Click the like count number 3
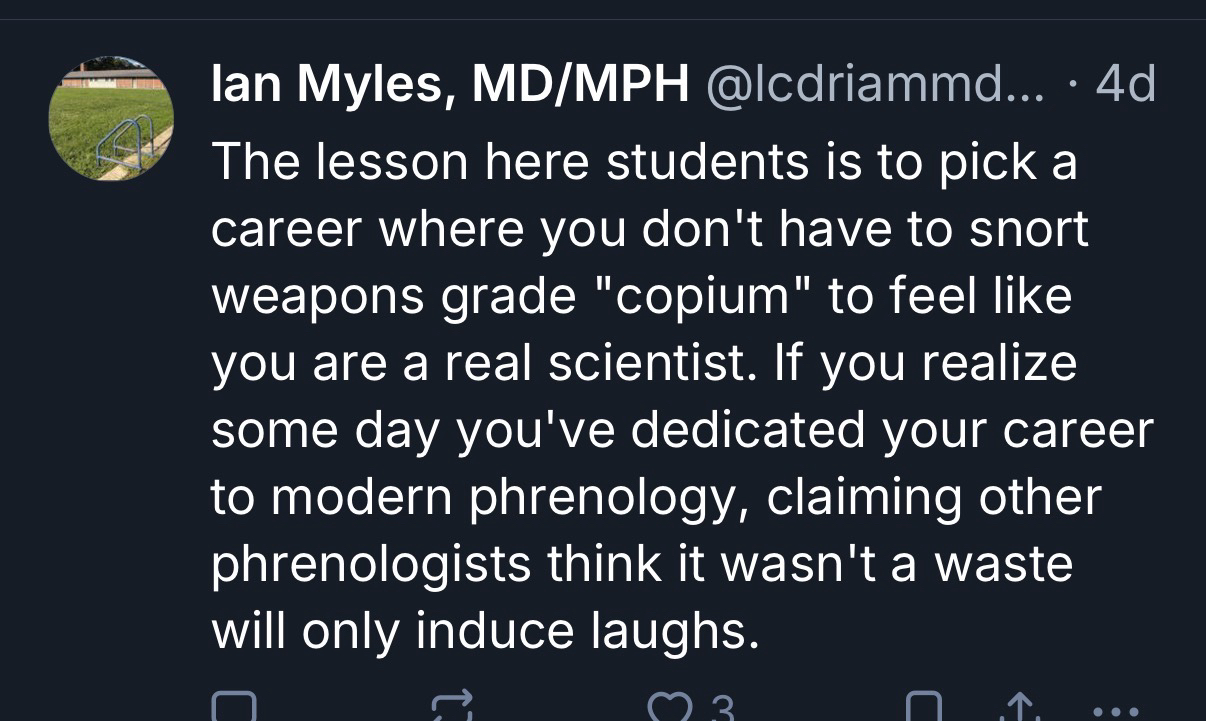Image resolution: width=1206 pixels, height=721 pixels. 722,710
